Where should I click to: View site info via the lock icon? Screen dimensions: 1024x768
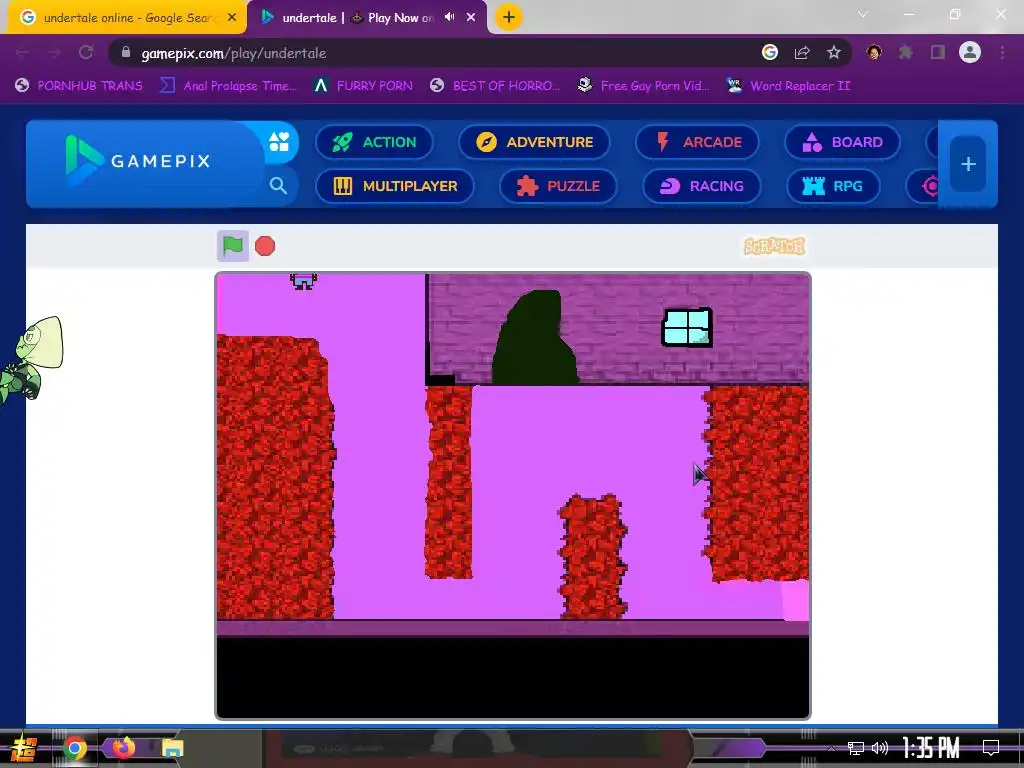(126, 53)
